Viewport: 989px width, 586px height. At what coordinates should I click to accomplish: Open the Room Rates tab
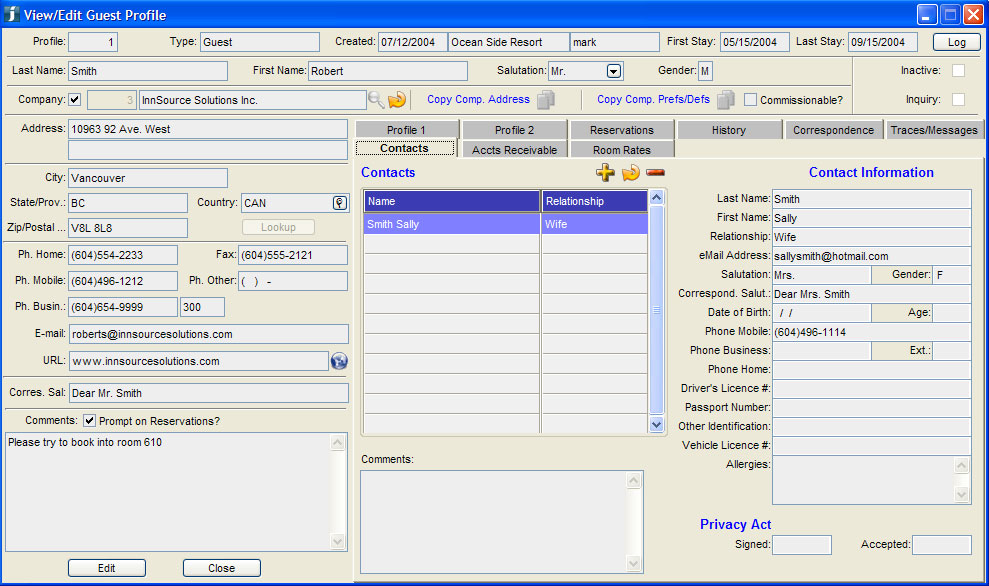click(x=622, y=150)
